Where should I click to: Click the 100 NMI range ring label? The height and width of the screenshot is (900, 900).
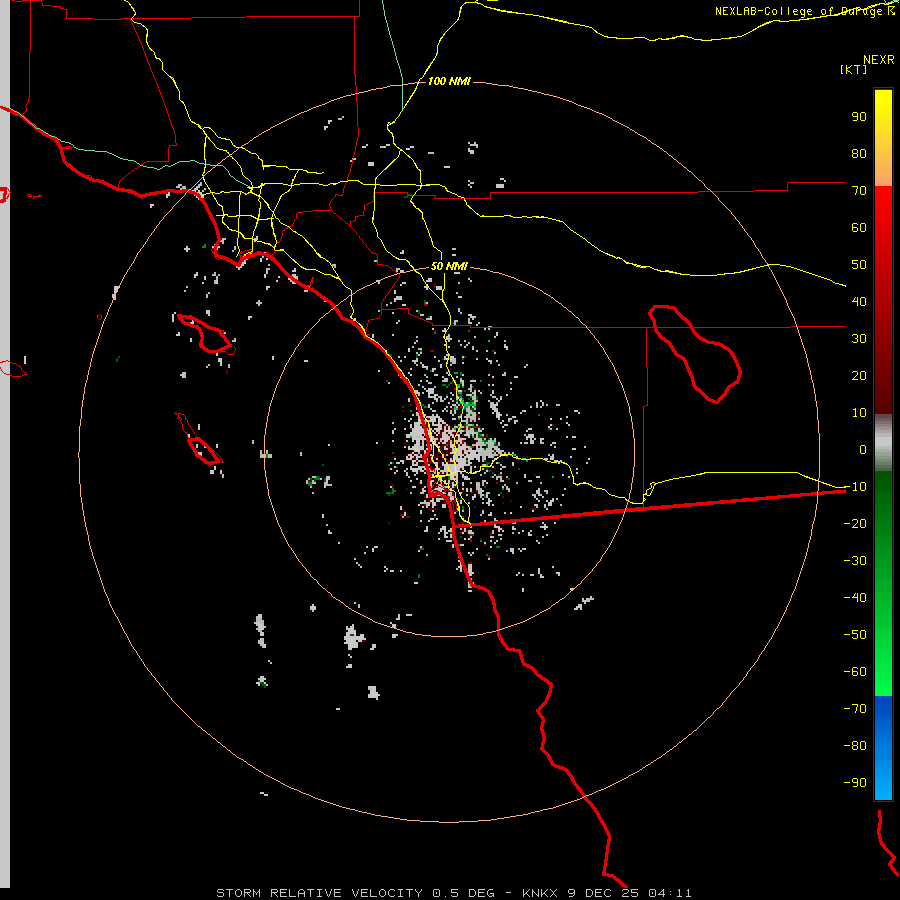click(449, 82)
